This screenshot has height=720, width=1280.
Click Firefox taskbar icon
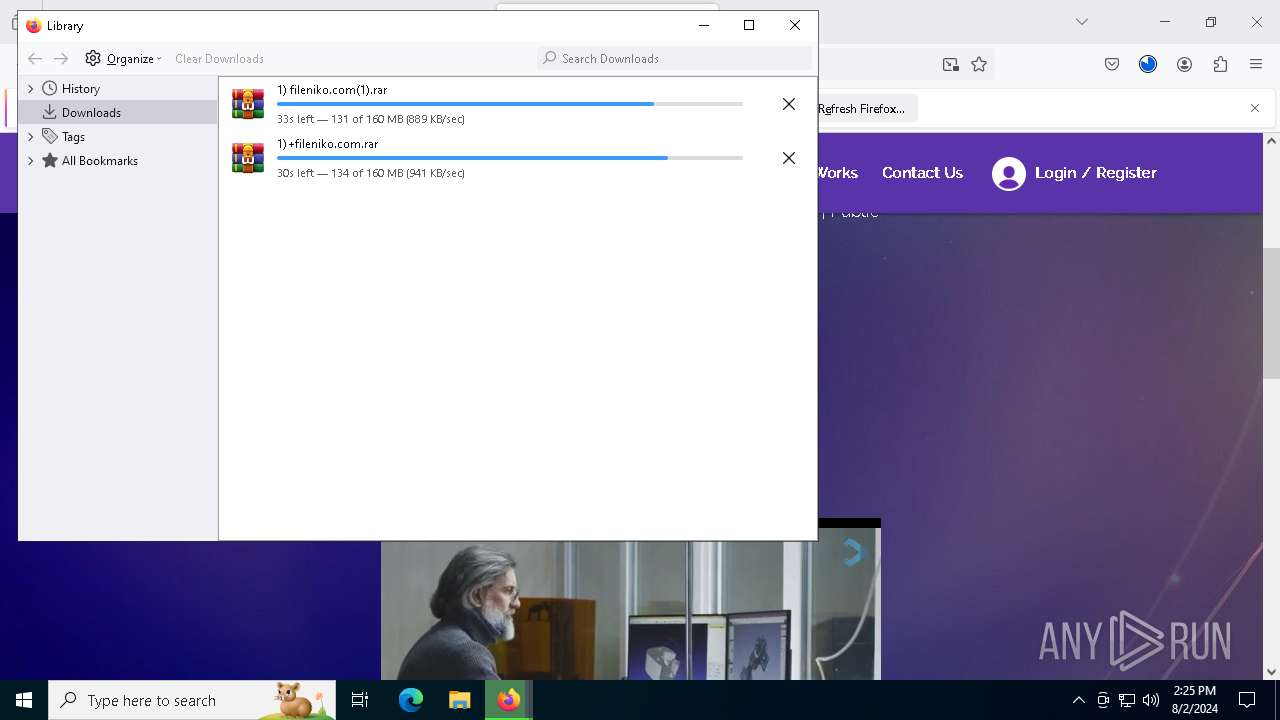point(509,700)
